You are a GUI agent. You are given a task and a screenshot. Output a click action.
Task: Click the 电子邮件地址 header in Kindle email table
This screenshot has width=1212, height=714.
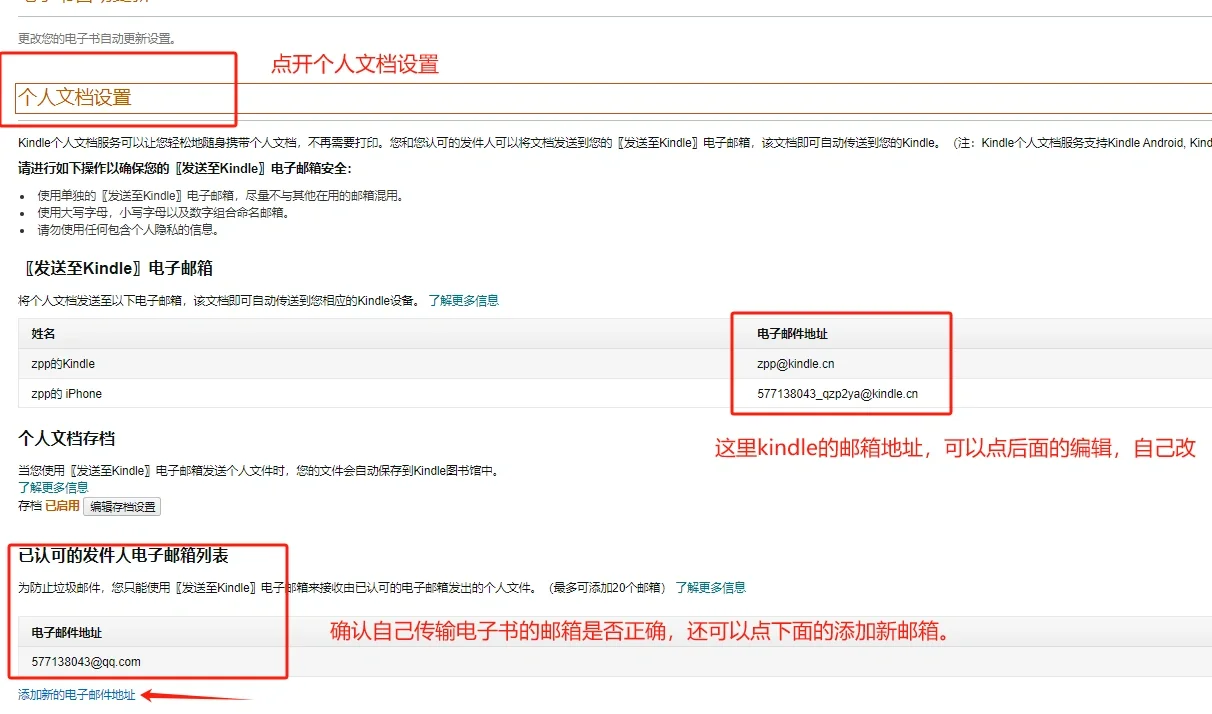click(x=792, y=334)
